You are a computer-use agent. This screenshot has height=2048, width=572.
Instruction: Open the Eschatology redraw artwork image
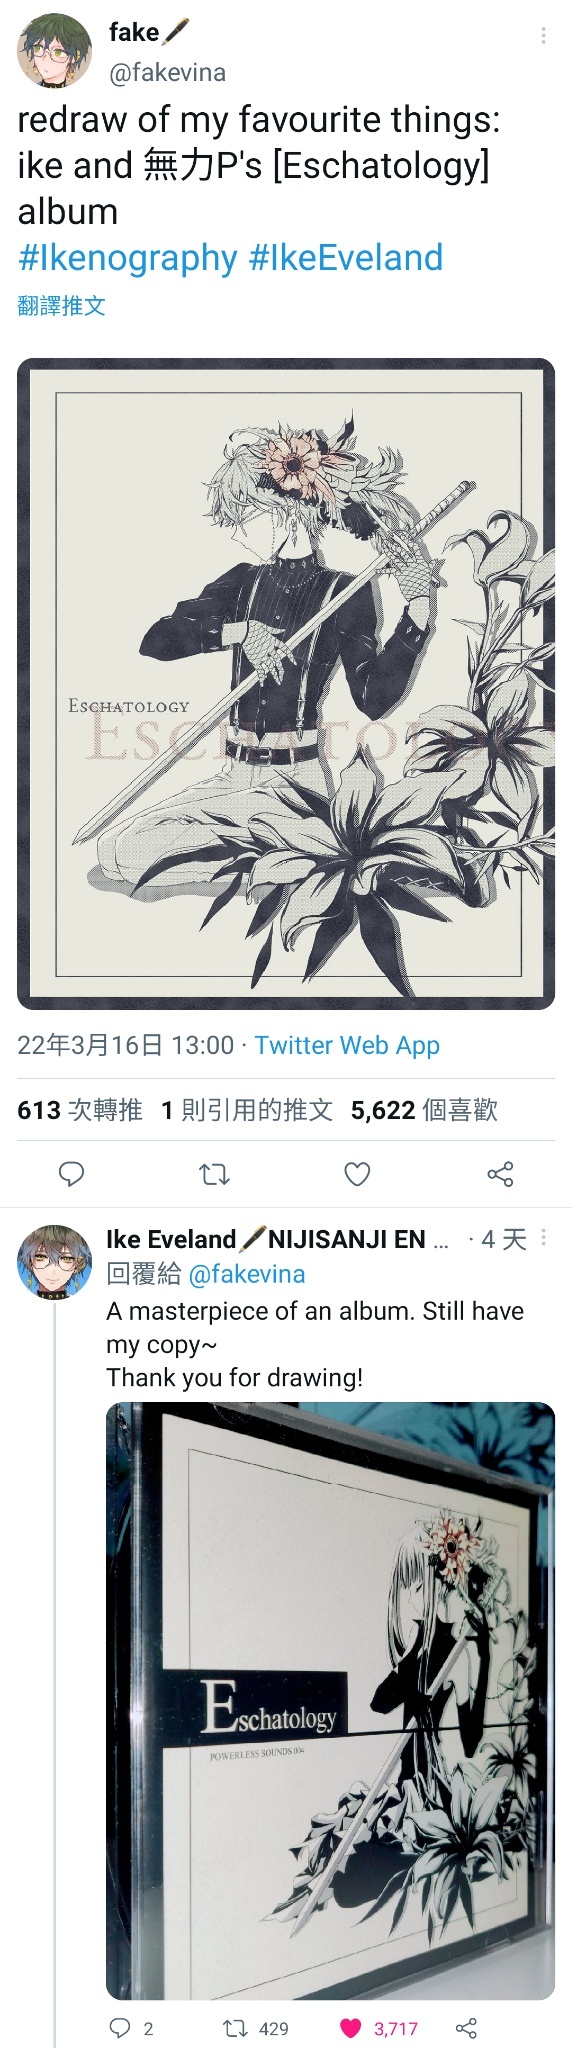pyautogui.click(x=286, y=684)
